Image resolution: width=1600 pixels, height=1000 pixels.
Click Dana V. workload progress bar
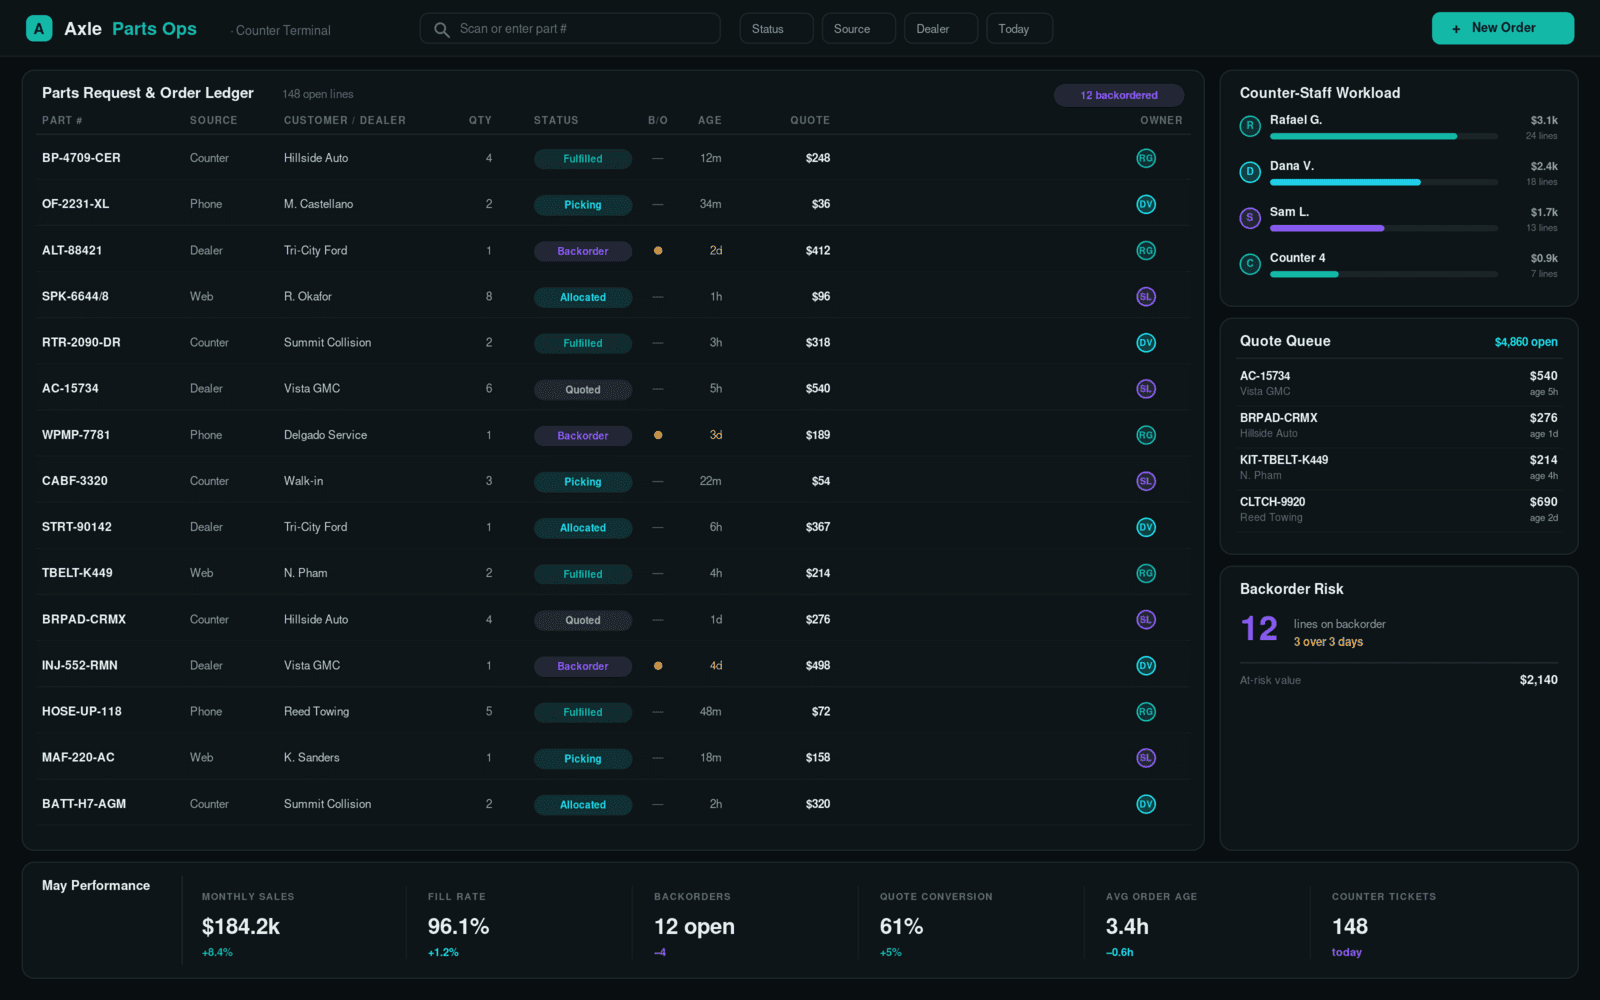point(1384,183)
